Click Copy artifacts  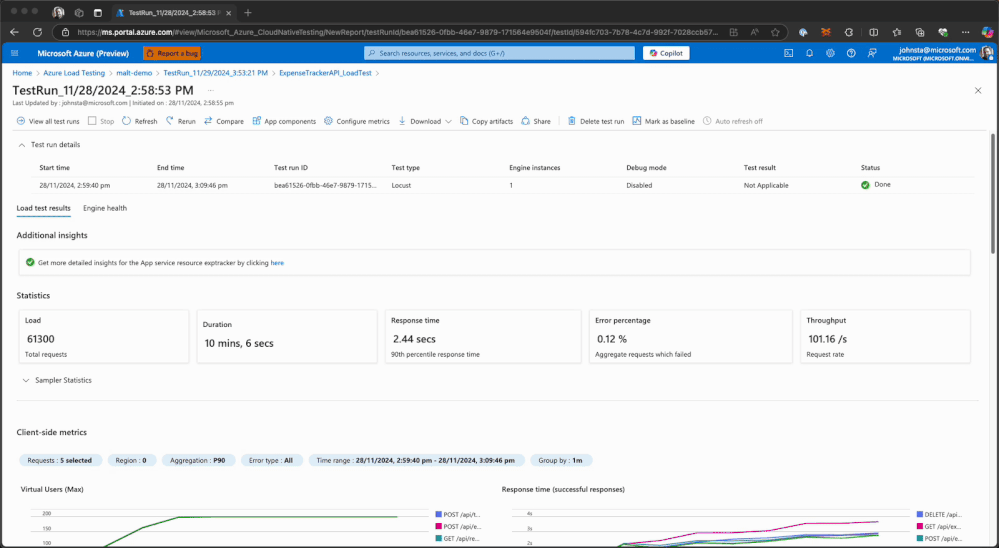point(486,121)
